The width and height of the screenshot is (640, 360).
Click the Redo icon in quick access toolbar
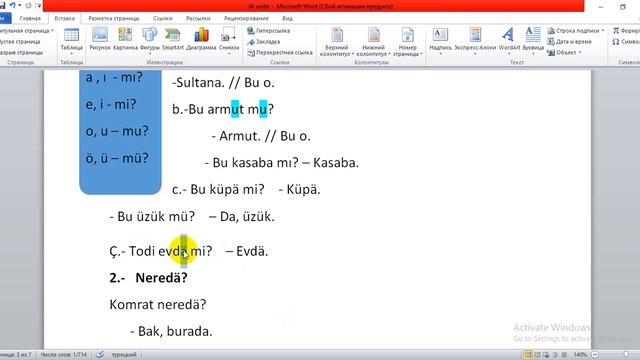coord(28,5)
